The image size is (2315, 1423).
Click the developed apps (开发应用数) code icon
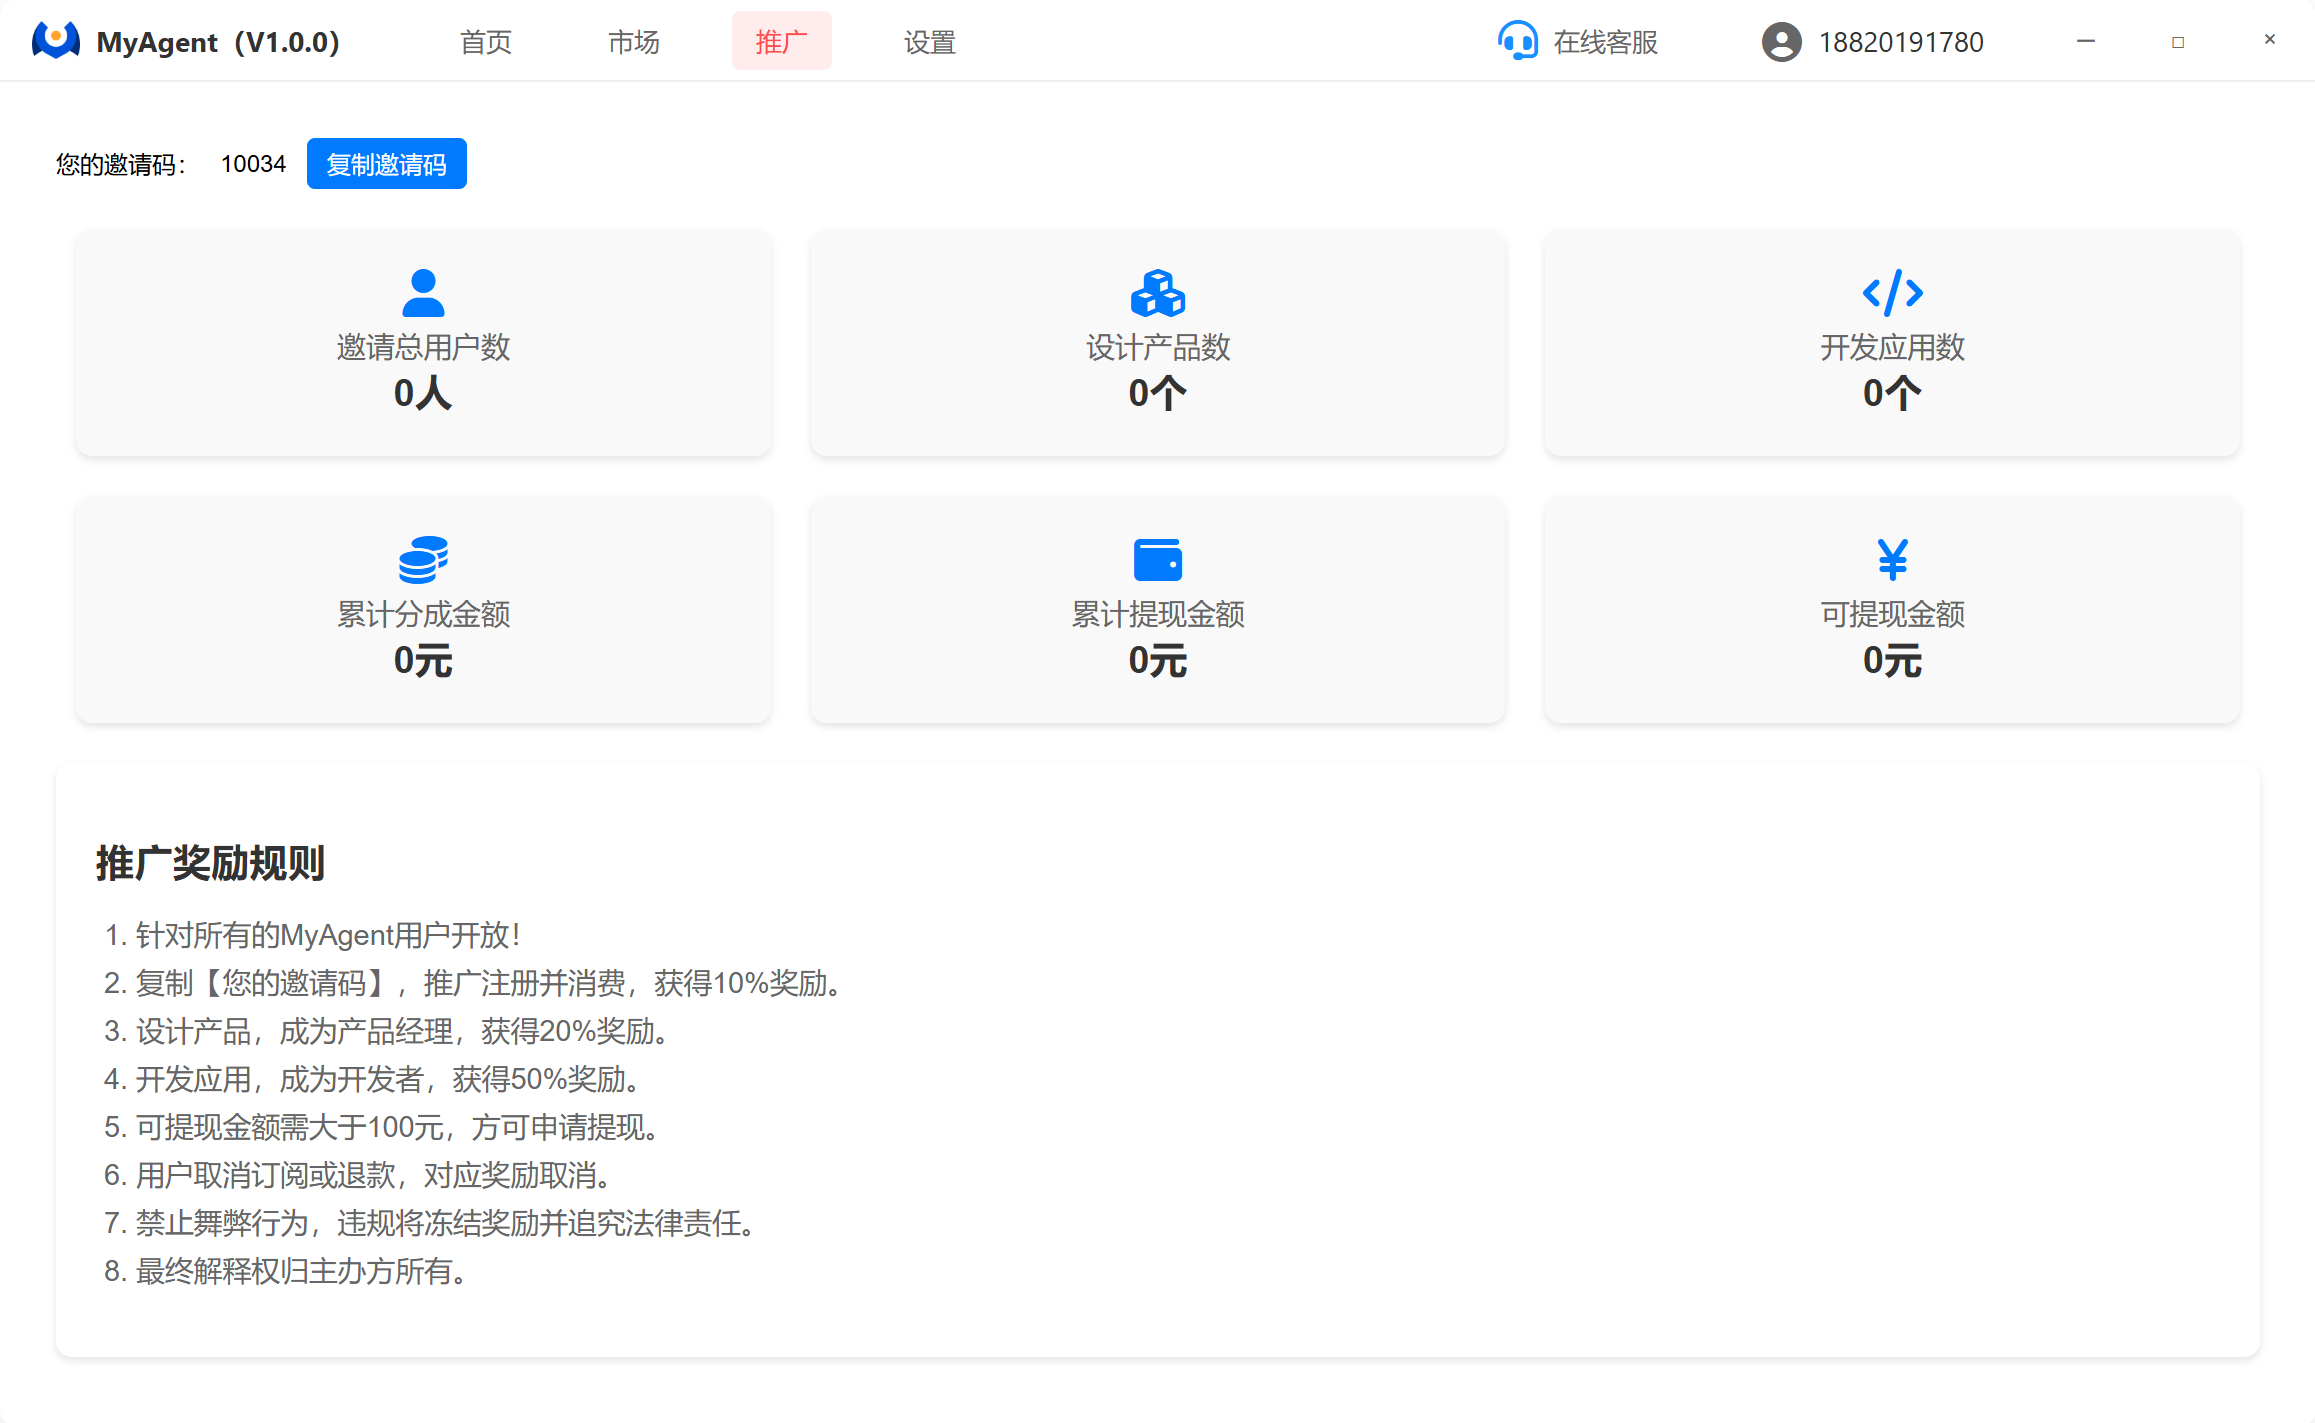(1891, 293)
